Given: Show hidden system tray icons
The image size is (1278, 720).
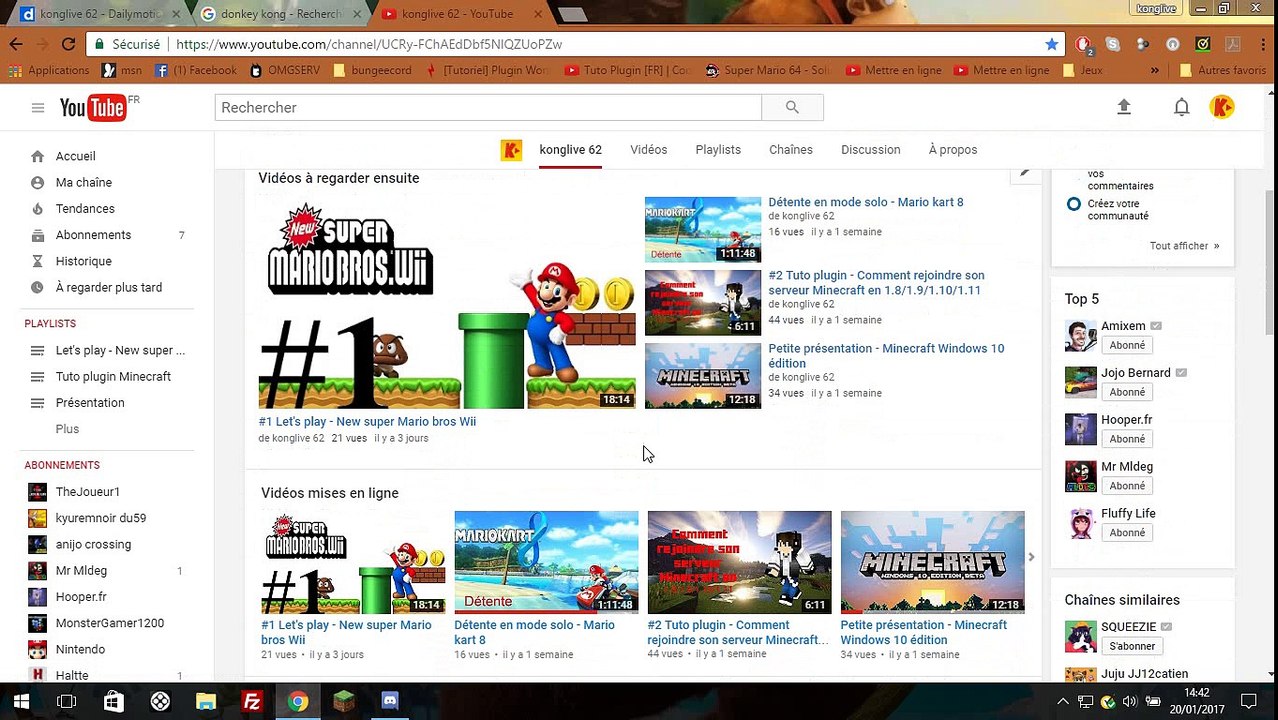Looking at the screenshot, I should coord(1062,701).
